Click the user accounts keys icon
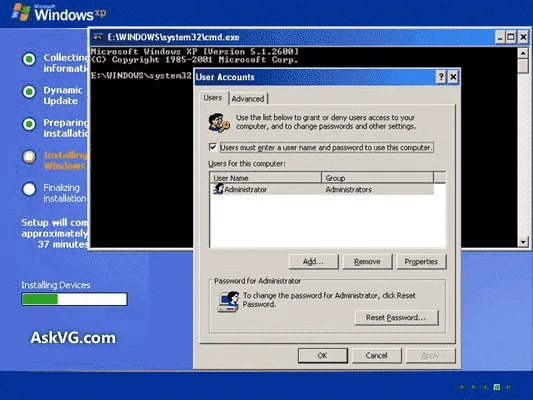 pos(219,123)
